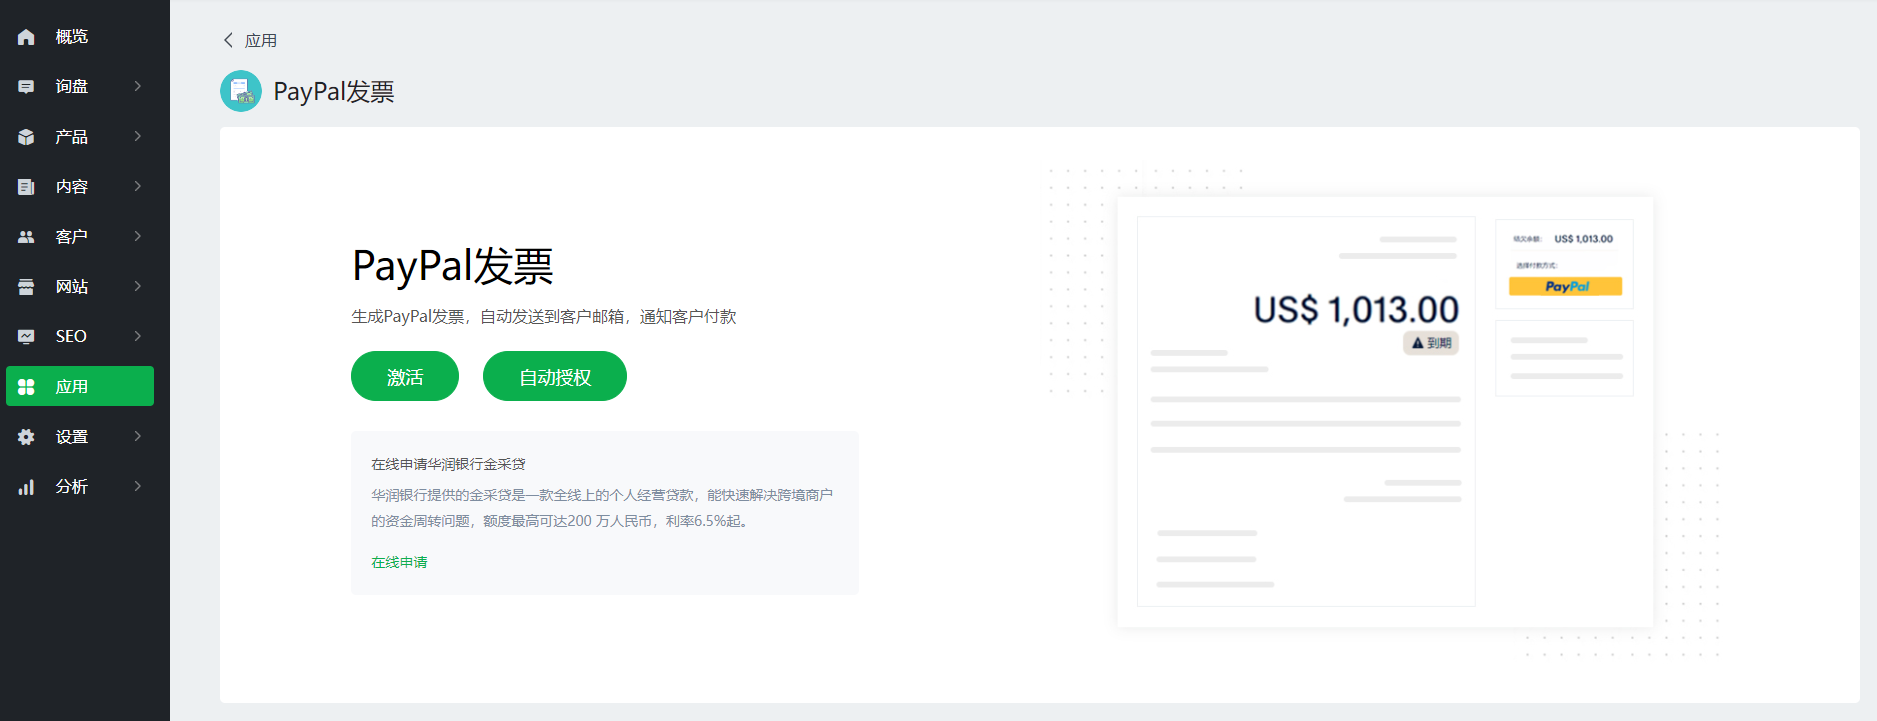Expand the 分析 submenu chevron
1877x721 pixels.
point(138,486)
